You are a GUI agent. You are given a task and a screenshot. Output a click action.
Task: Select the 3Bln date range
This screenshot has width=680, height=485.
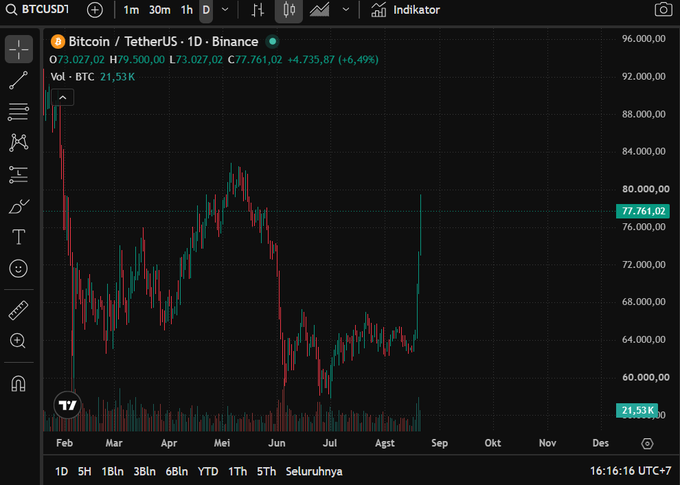click(144, 471)
